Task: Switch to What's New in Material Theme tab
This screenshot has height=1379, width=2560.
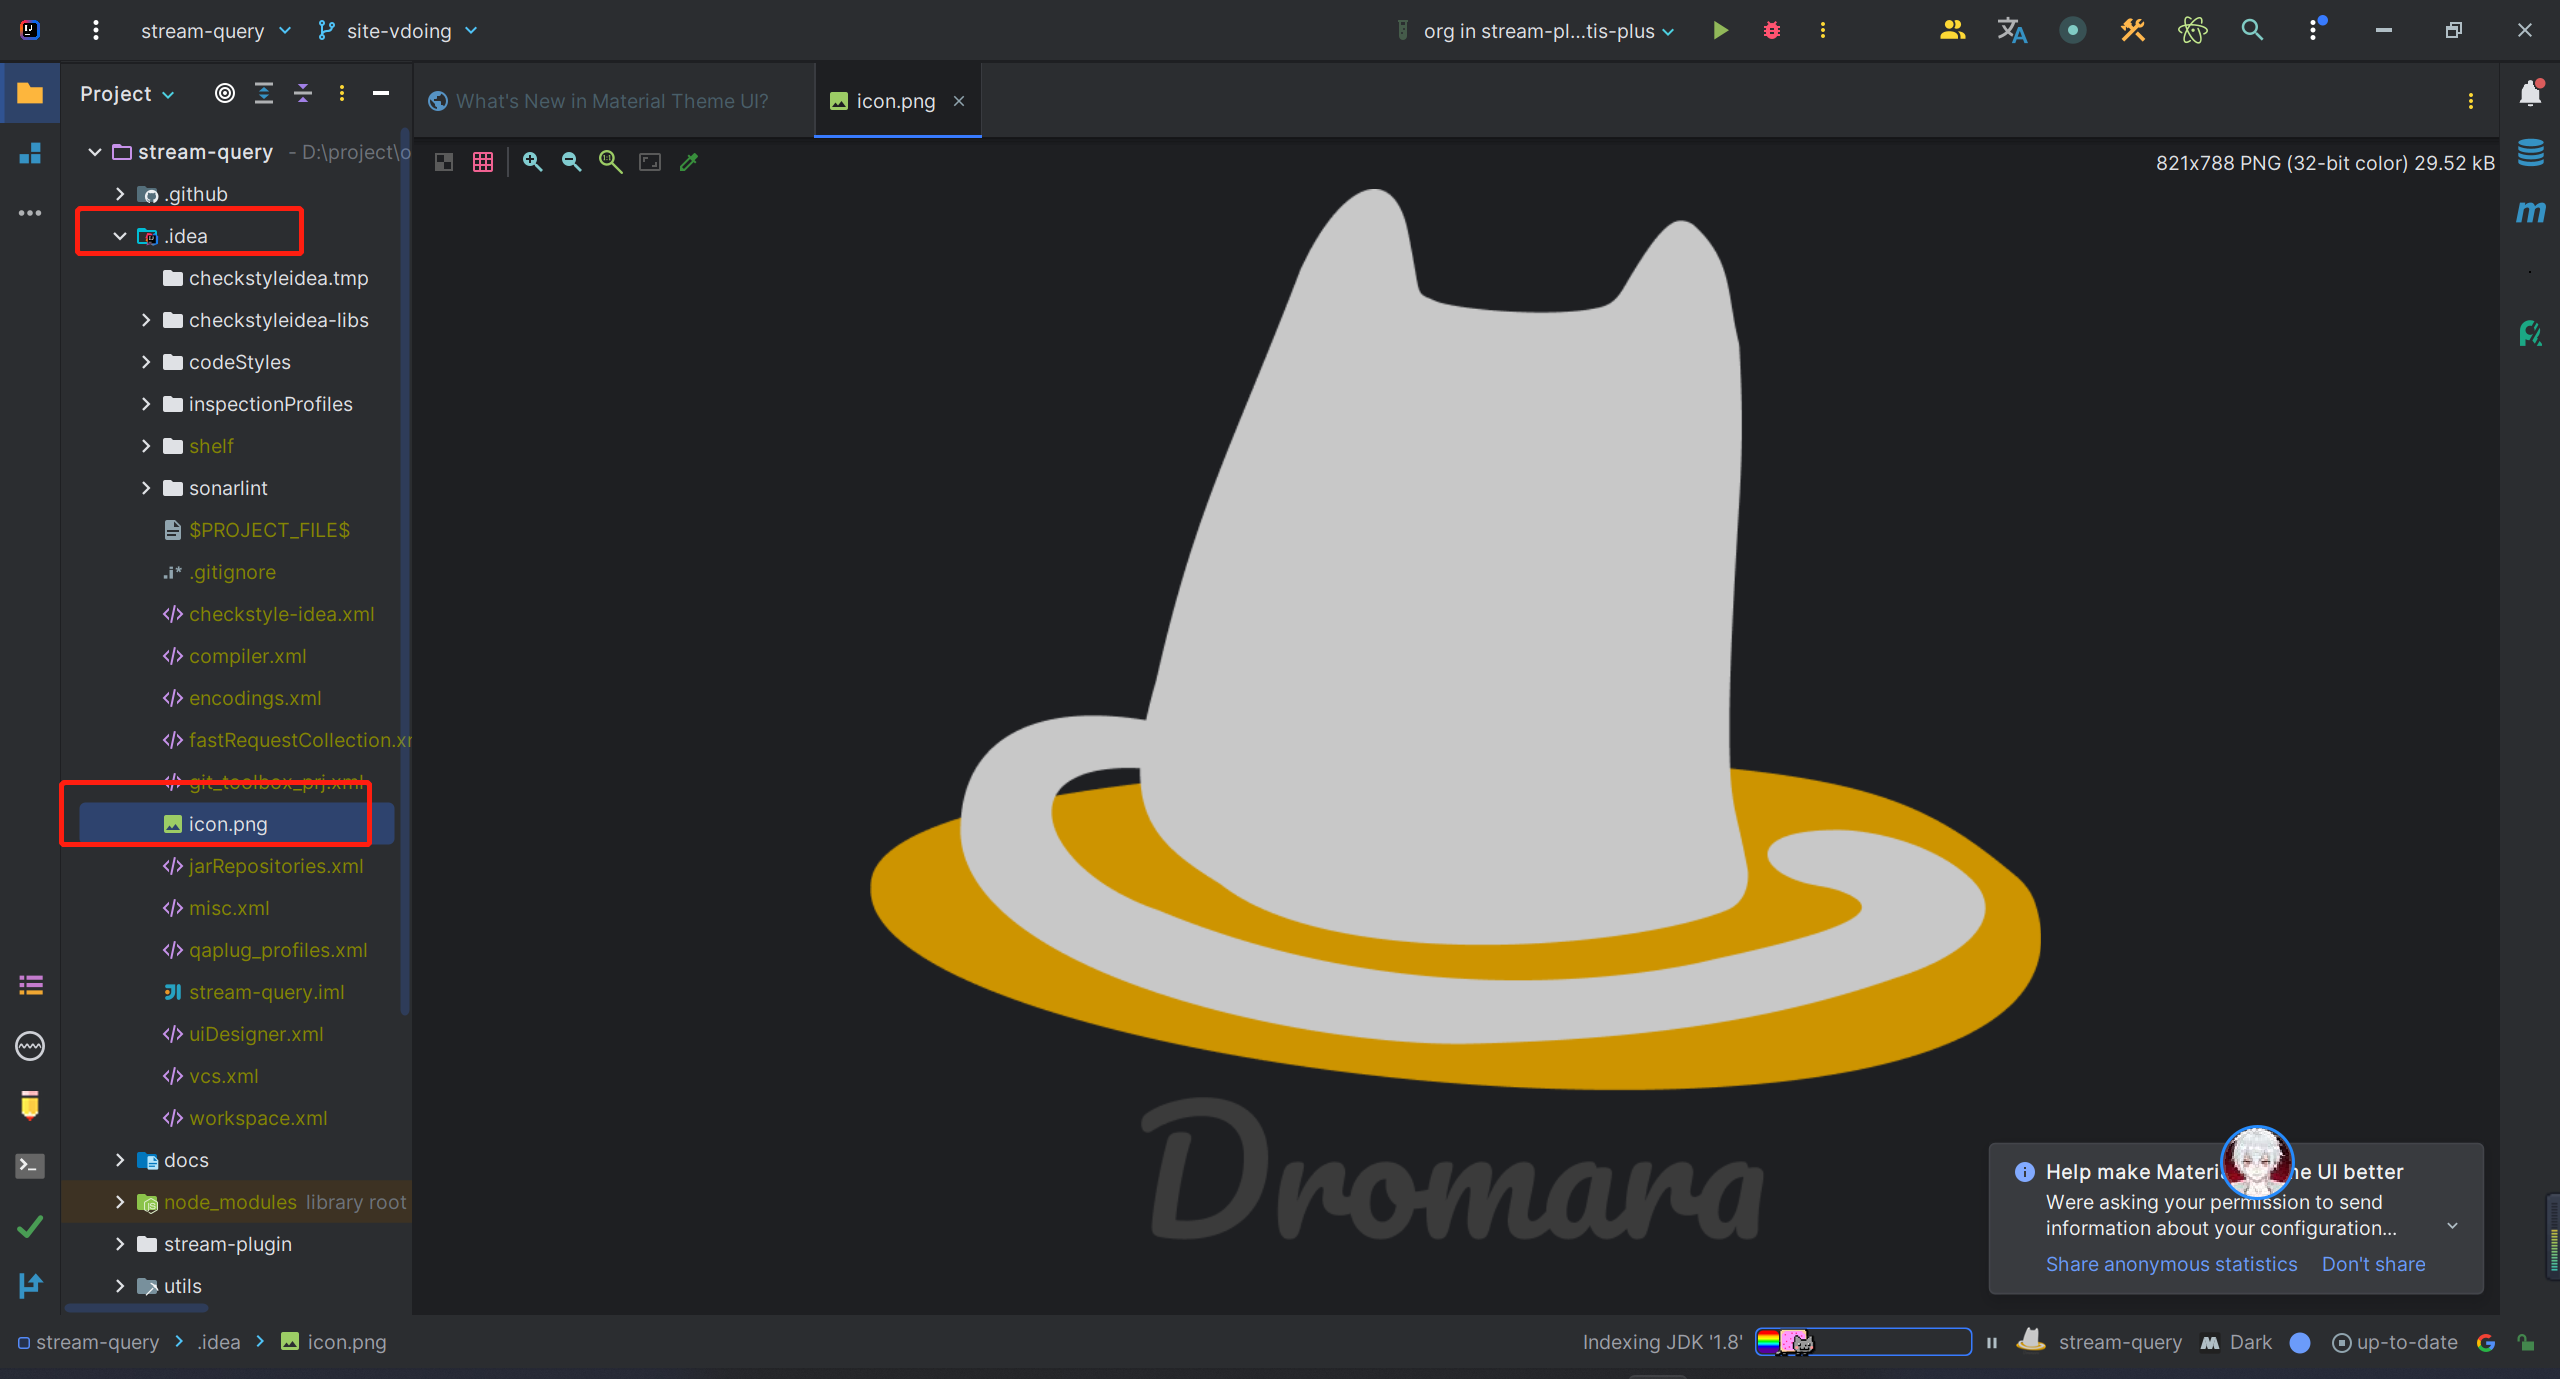Action: [611, 101]
